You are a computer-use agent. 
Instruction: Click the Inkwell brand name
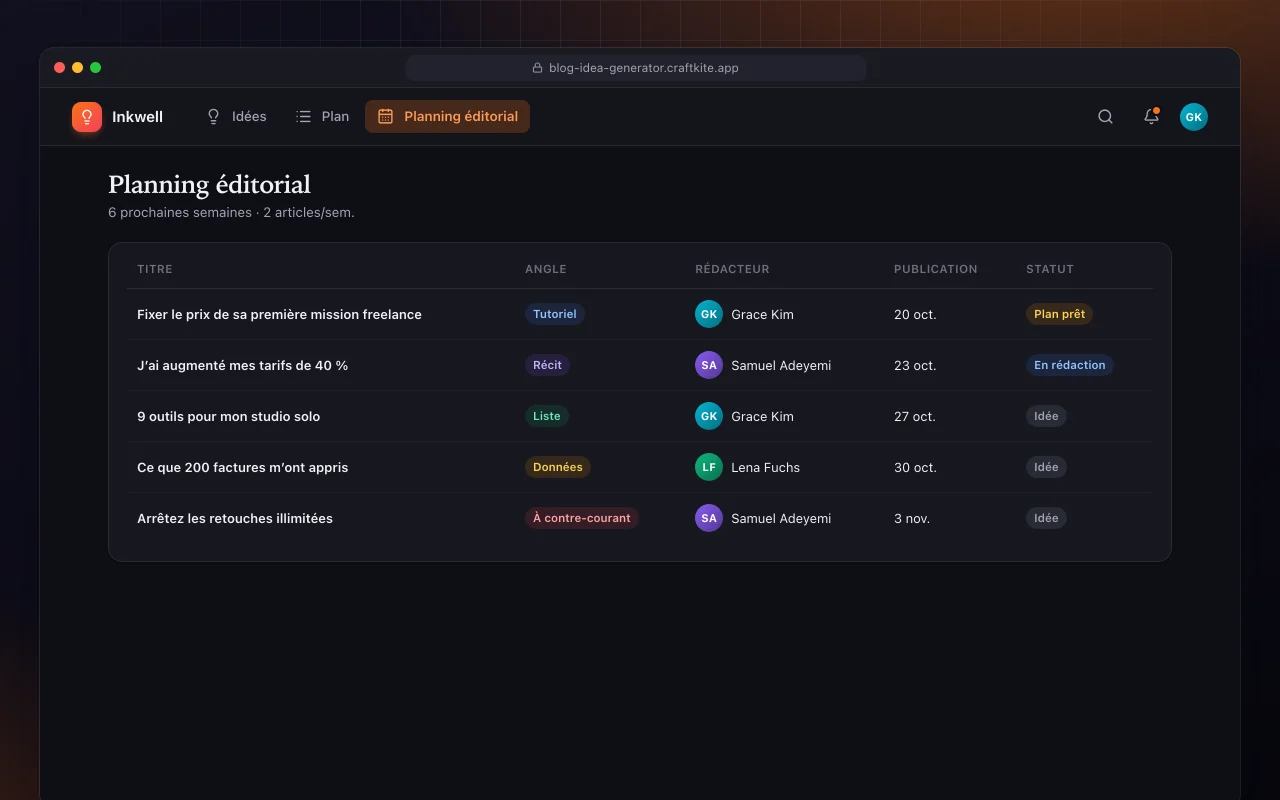click(137, 117)
